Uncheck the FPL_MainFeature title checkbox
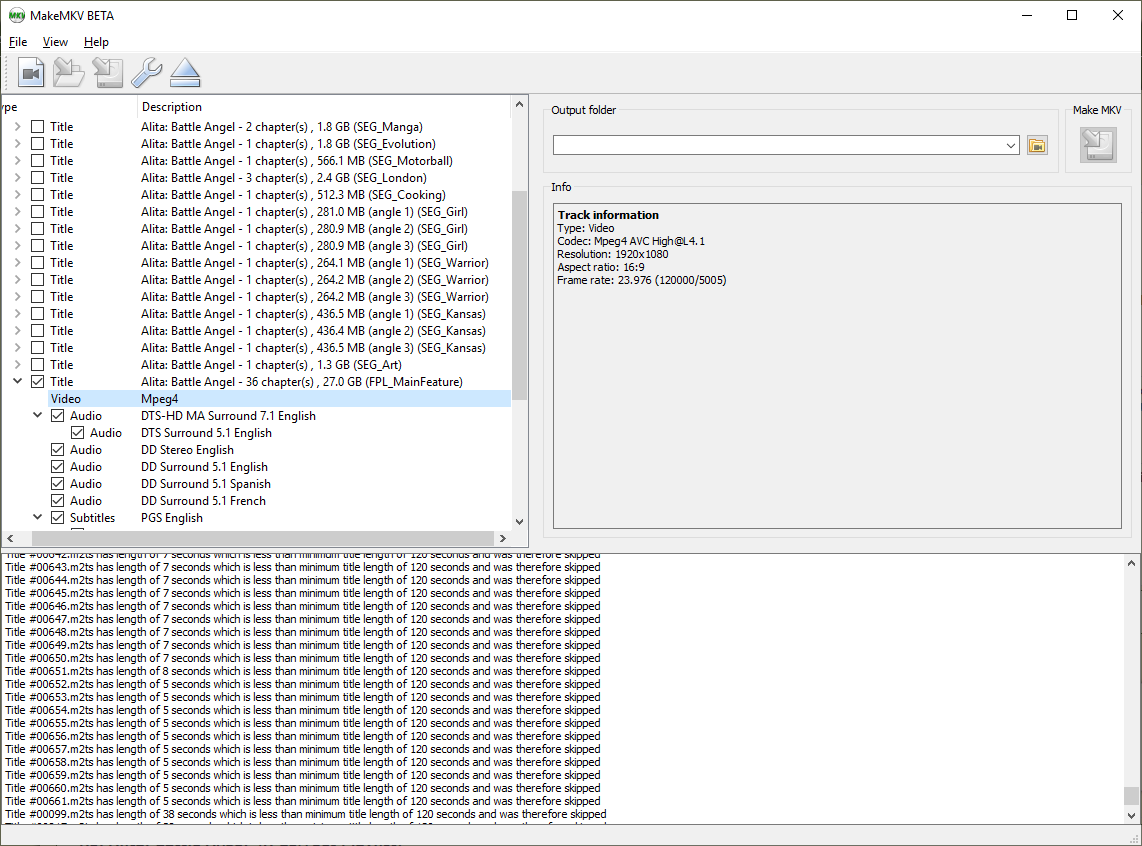The height and width of the screenshot is (846, 1142). tap(37, 382)
